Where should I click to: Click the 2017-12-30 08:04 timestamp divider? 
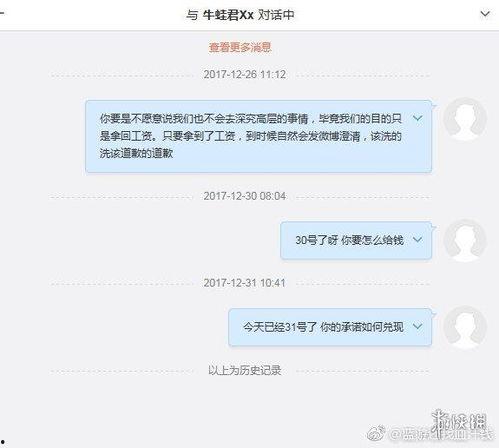point(245,196)
